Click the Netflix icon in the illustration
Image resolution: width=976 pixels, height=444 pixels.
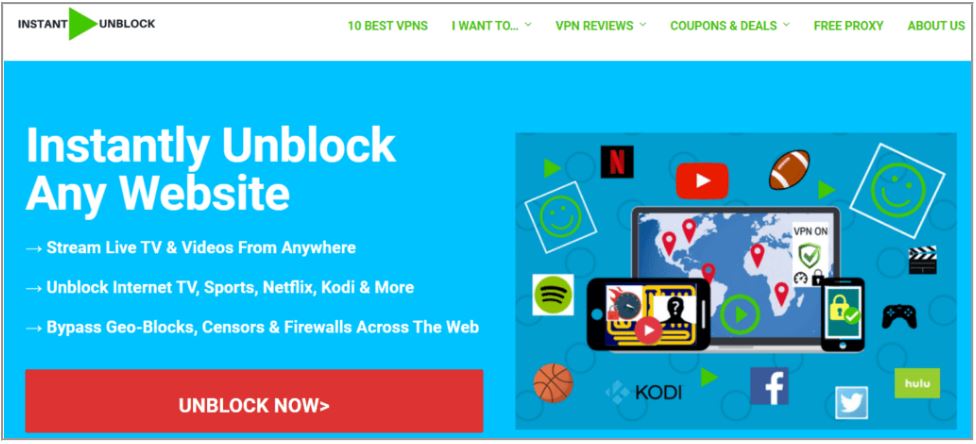[x=617, y=162]
